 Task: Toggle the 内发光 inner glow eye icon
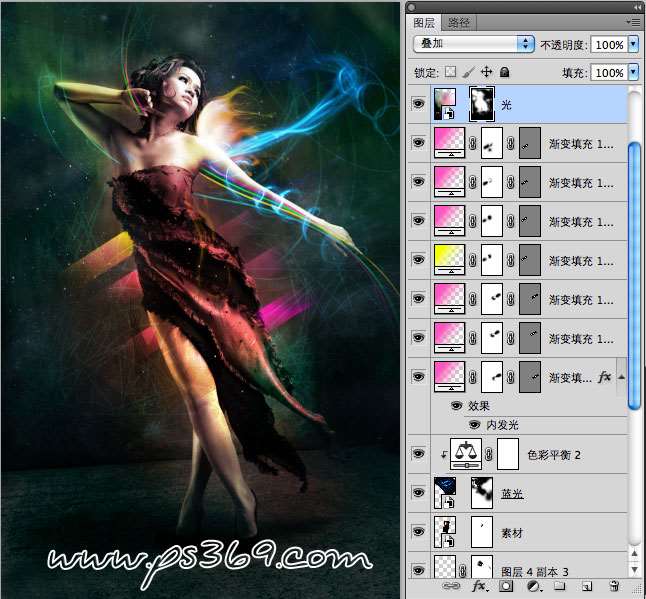(x=475, y=424)
